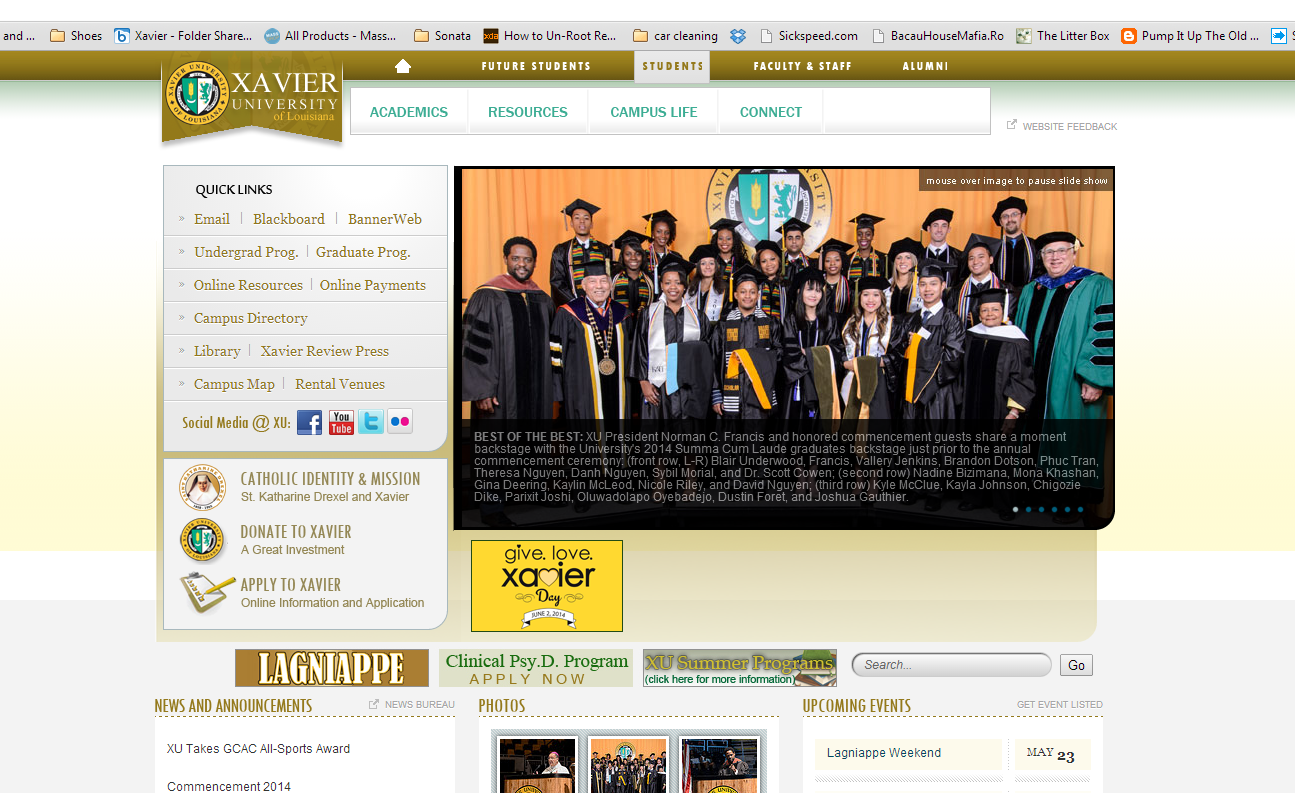Open the car cleaning bookmark folder

675,35
